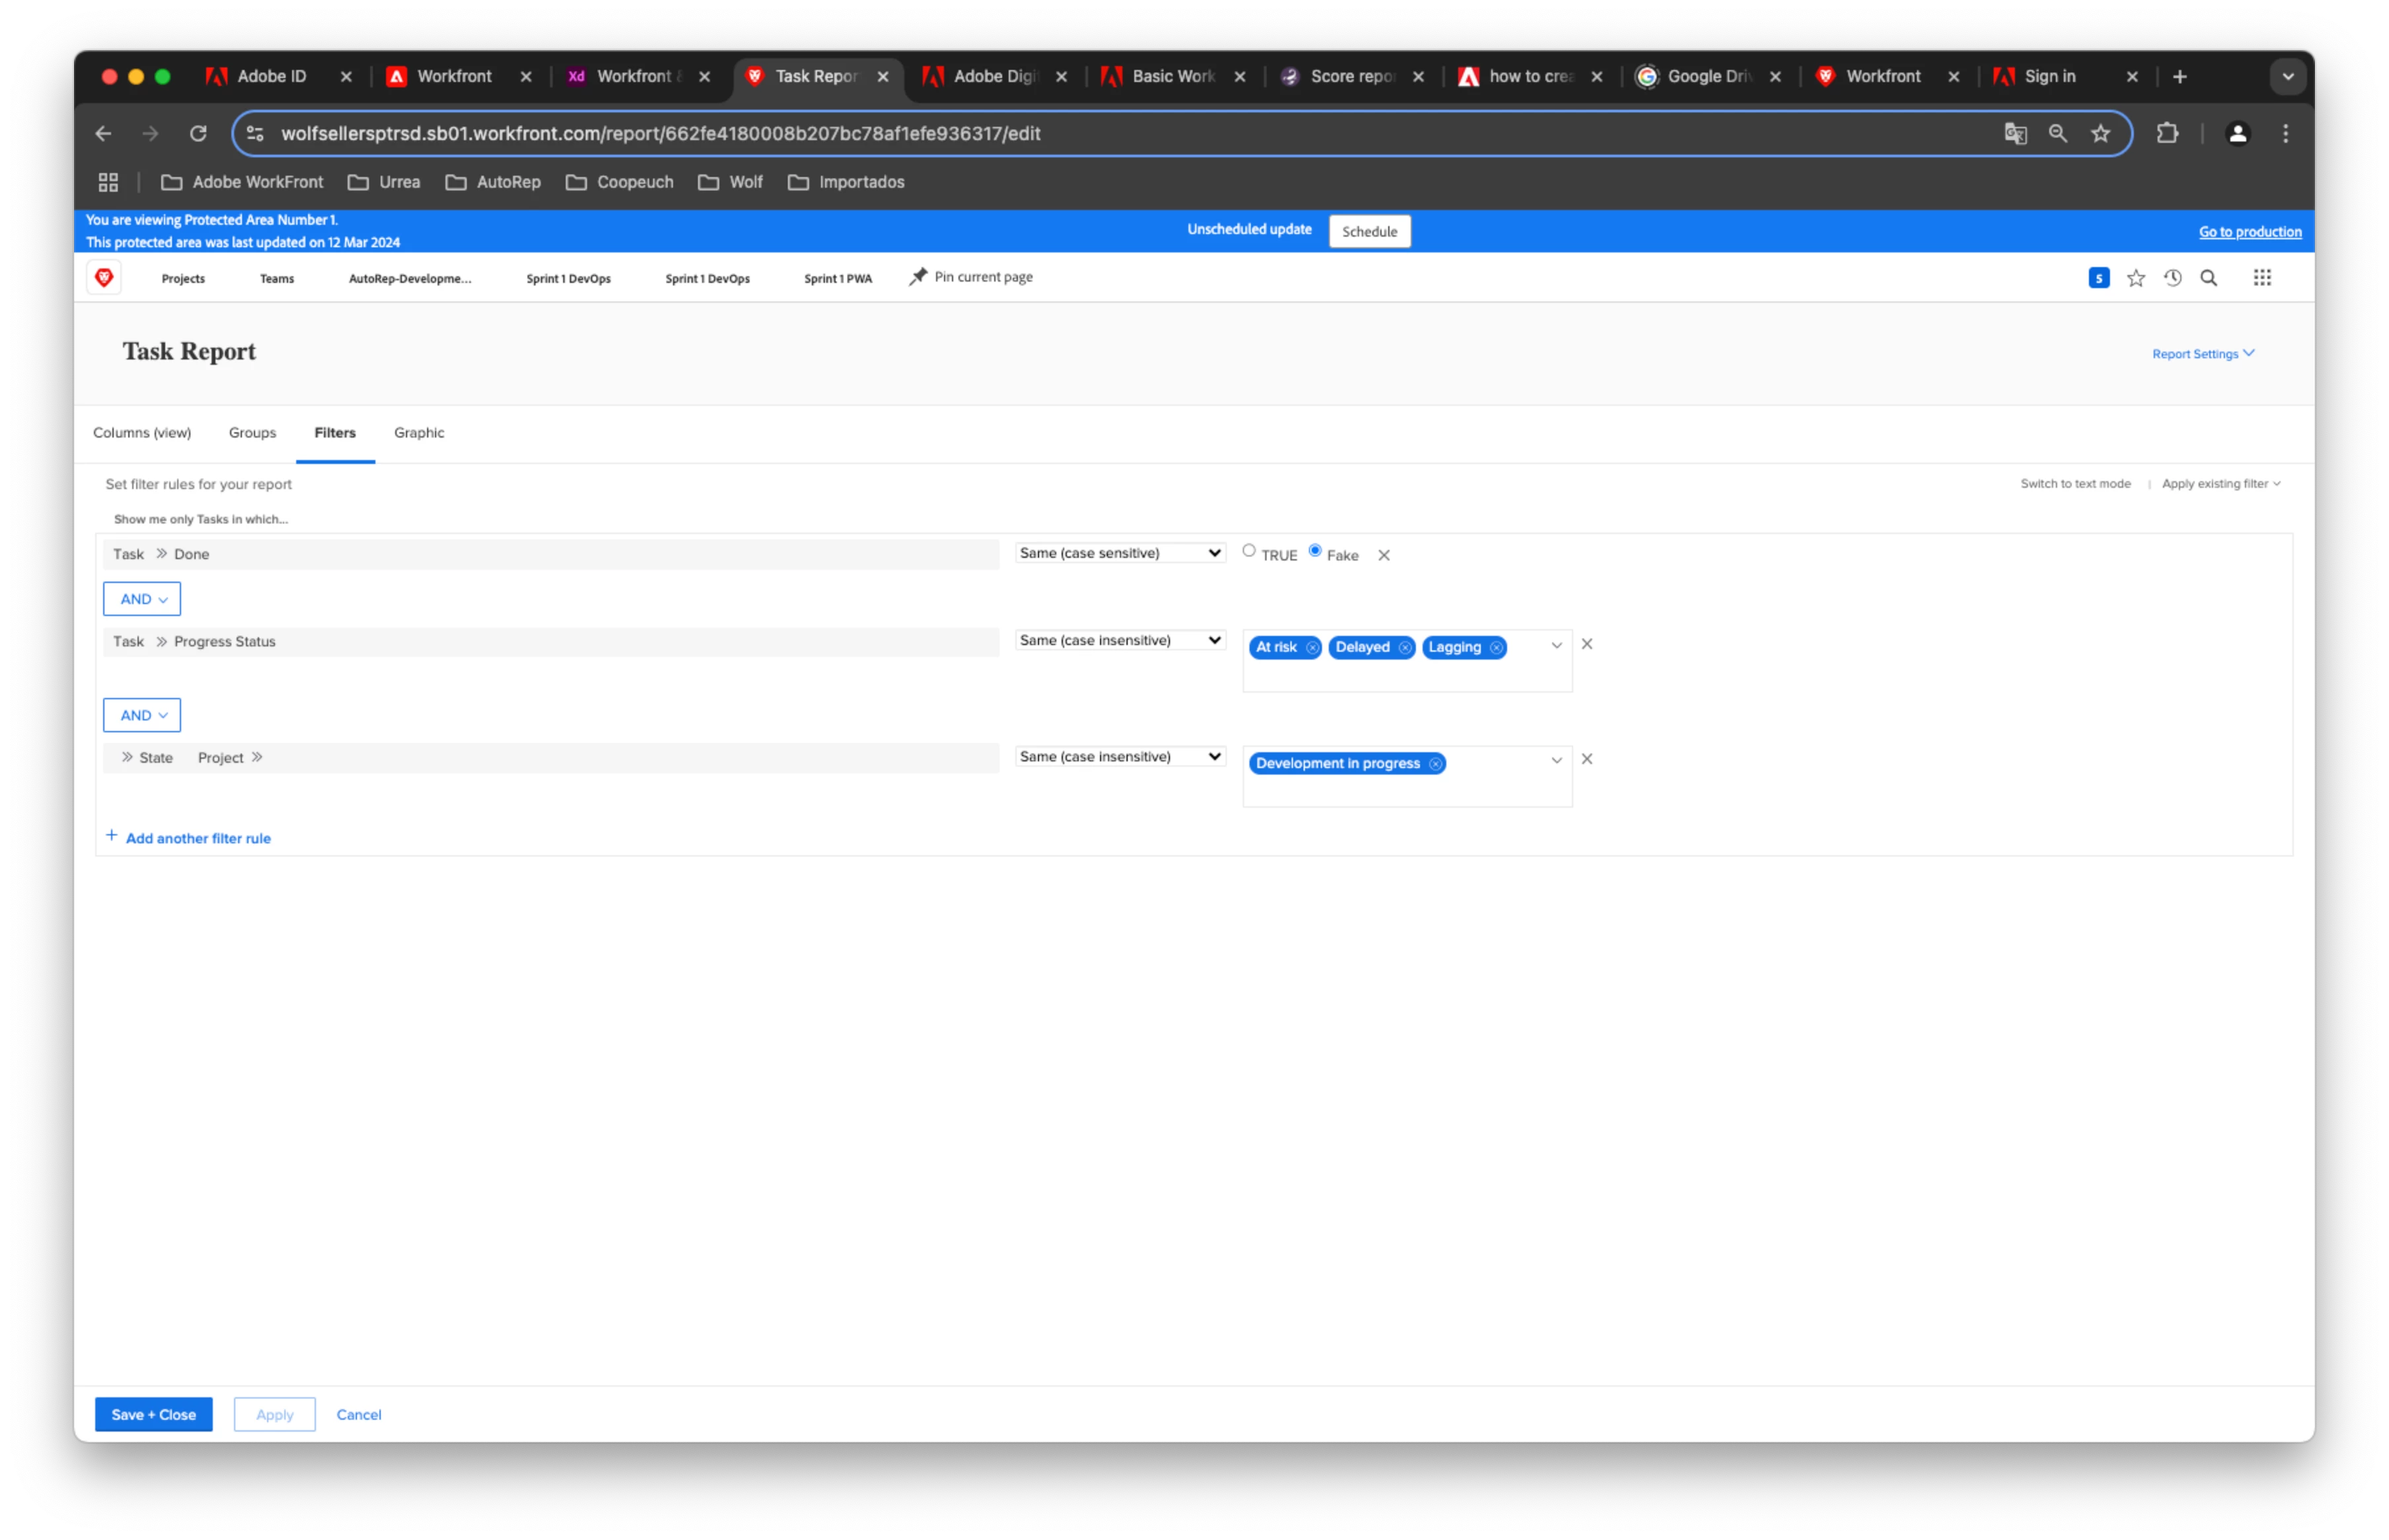Expand the Apply existing filter dropdown

(2221, 484)
